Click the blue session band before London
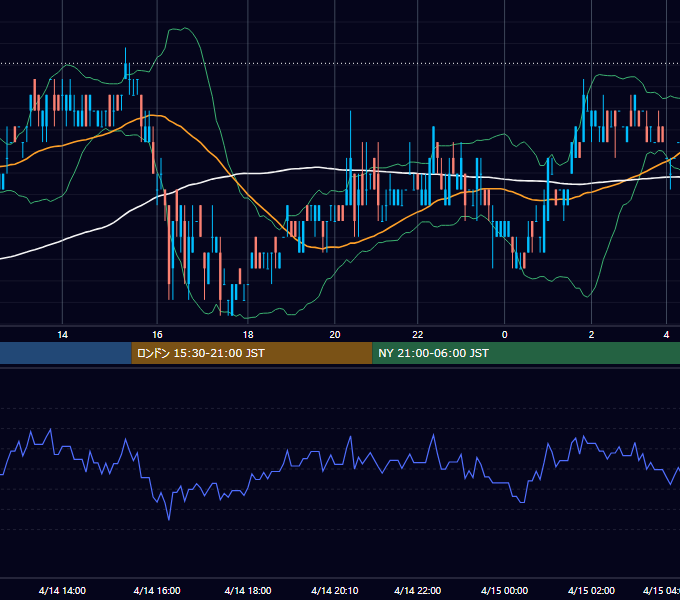Screen dimensions: 680x600 (x=66, y=353)
